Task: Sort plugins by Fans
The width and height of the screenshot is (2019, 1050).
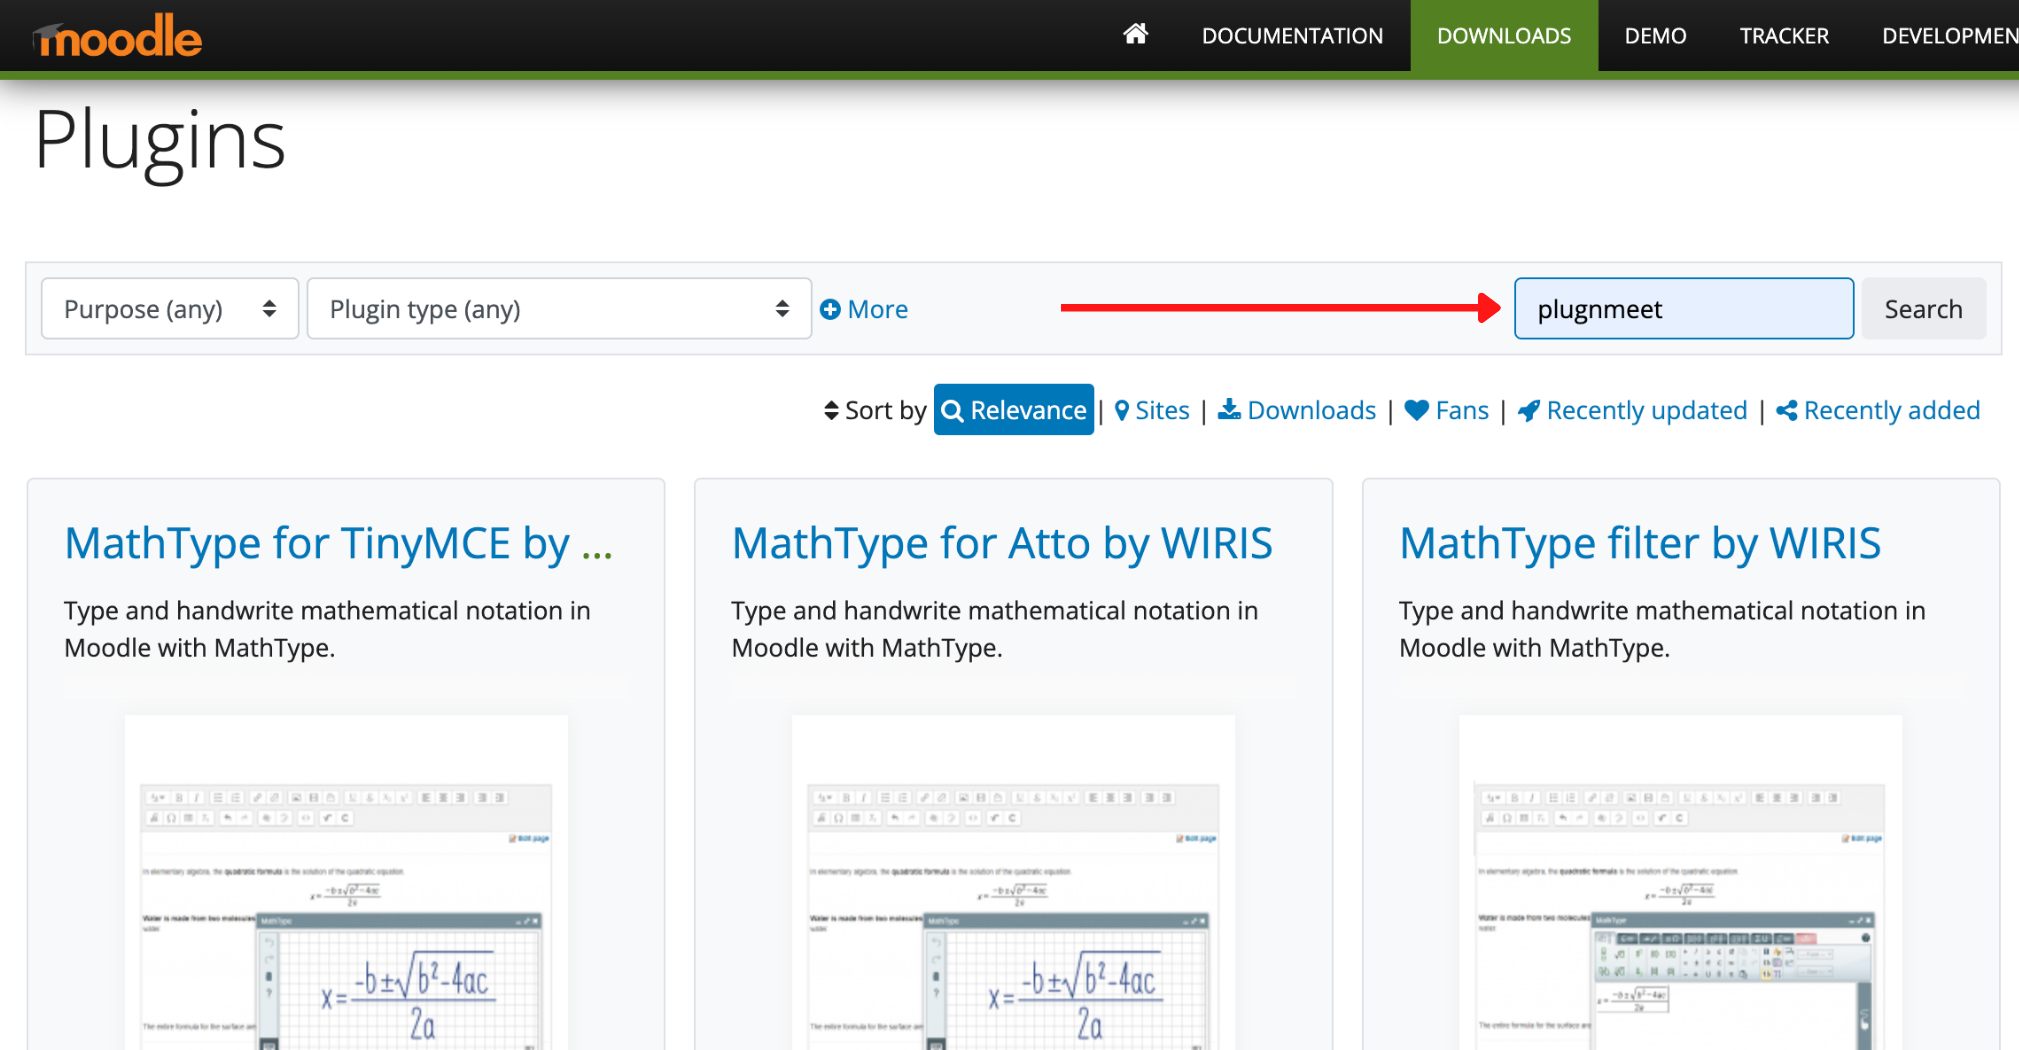Action: (1446, 411)
